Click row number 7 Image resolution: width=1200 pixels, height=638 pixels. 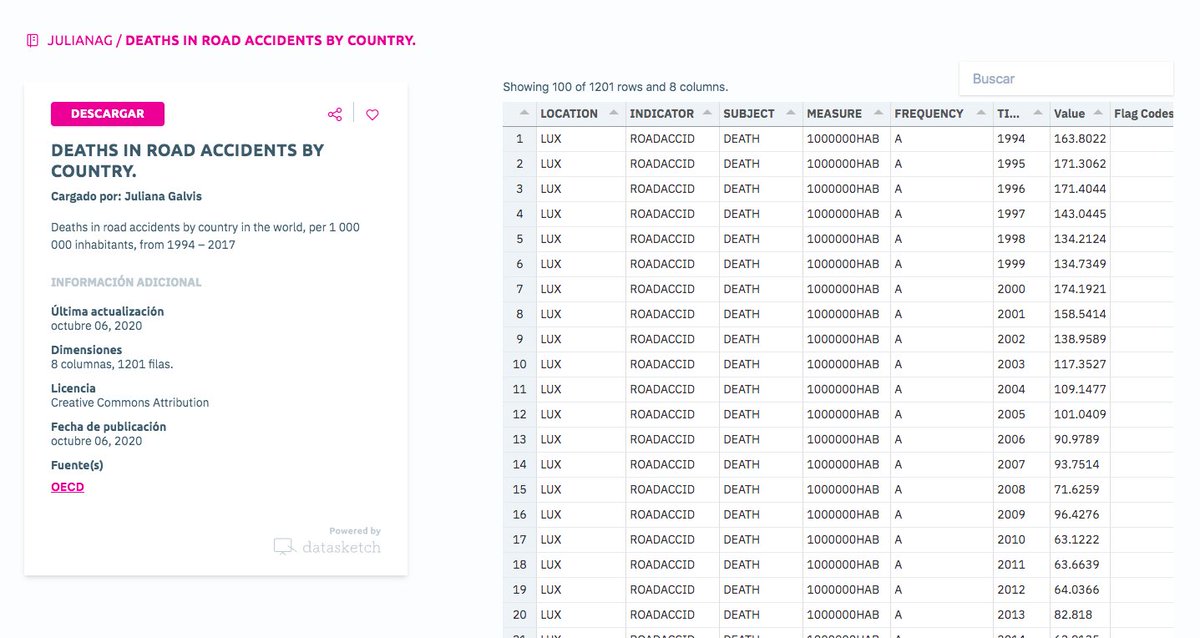tap(519, 289)
